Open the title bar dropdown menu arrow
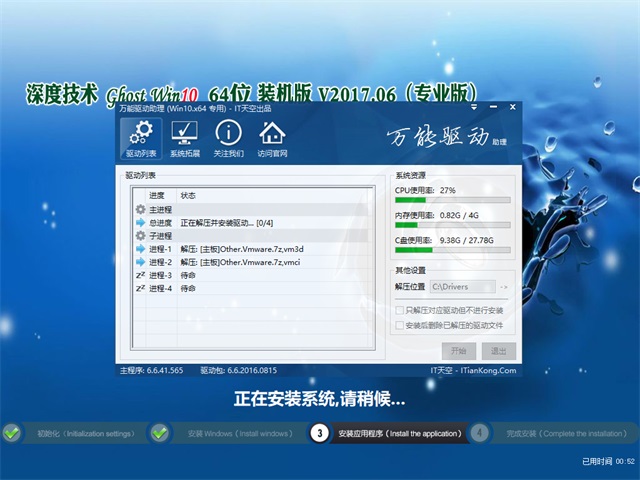Viewport: 640px width, 480px height. (474, 107)
